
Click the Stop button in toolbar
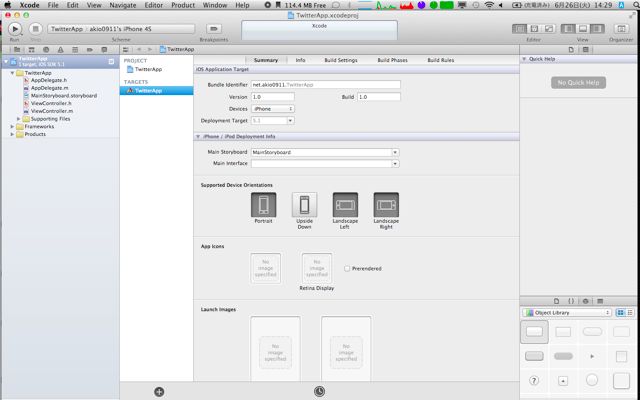click(36, 29)
